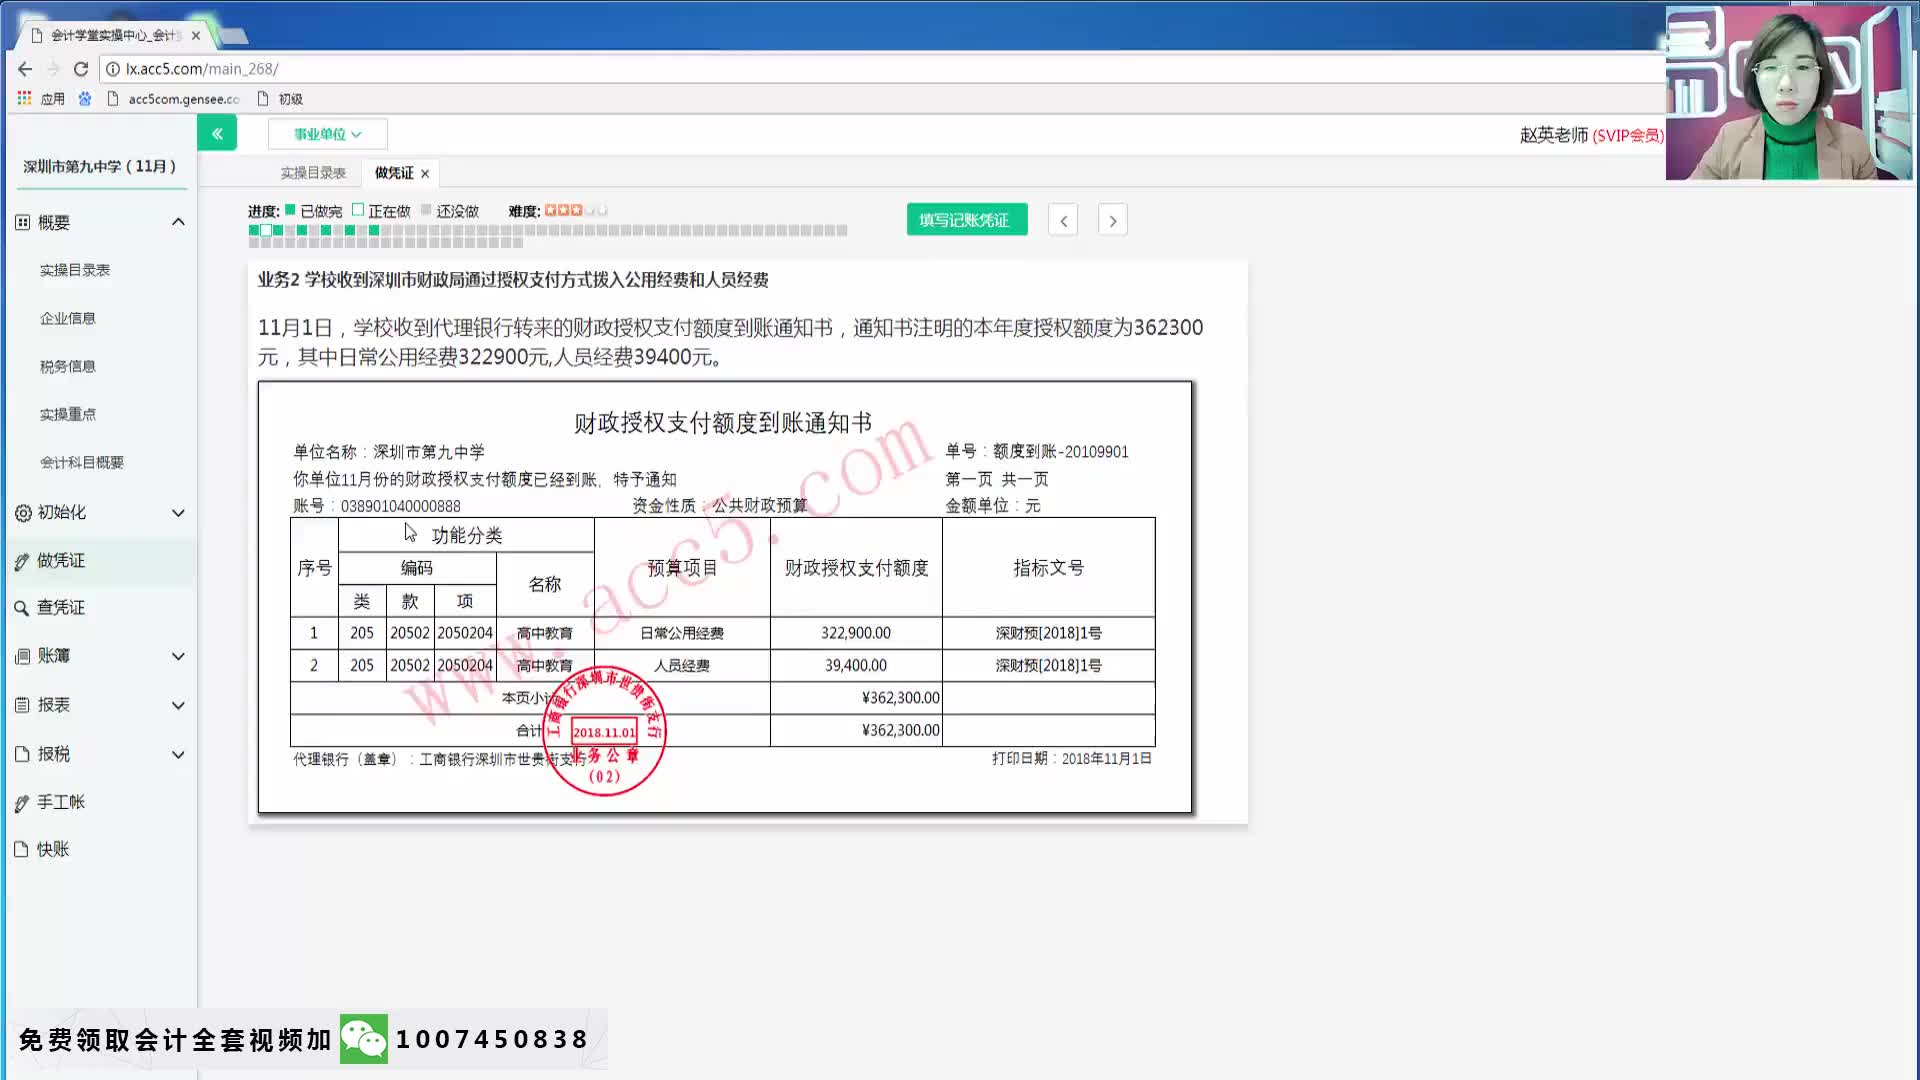Check the 正在做 progress checkbox
Image resolution: width=1920 pixels, height=1080 pixels.
pyautogui.click(x=358, y=210)
